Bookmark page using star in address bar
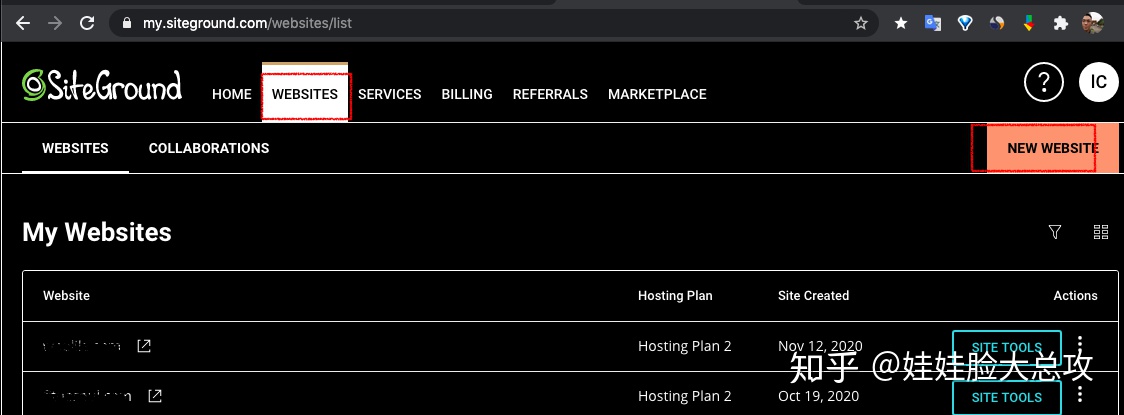 click(861, 23)
